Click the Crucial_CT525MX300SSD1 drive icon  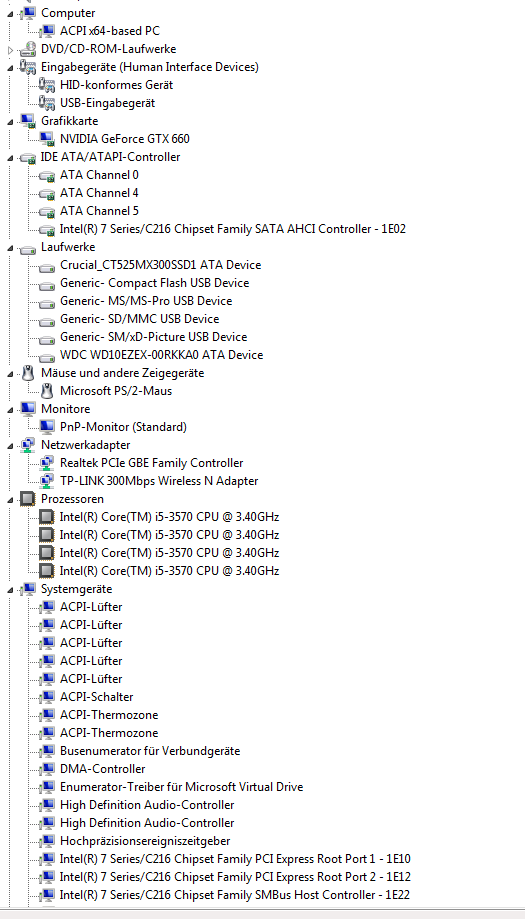[47, 267]
